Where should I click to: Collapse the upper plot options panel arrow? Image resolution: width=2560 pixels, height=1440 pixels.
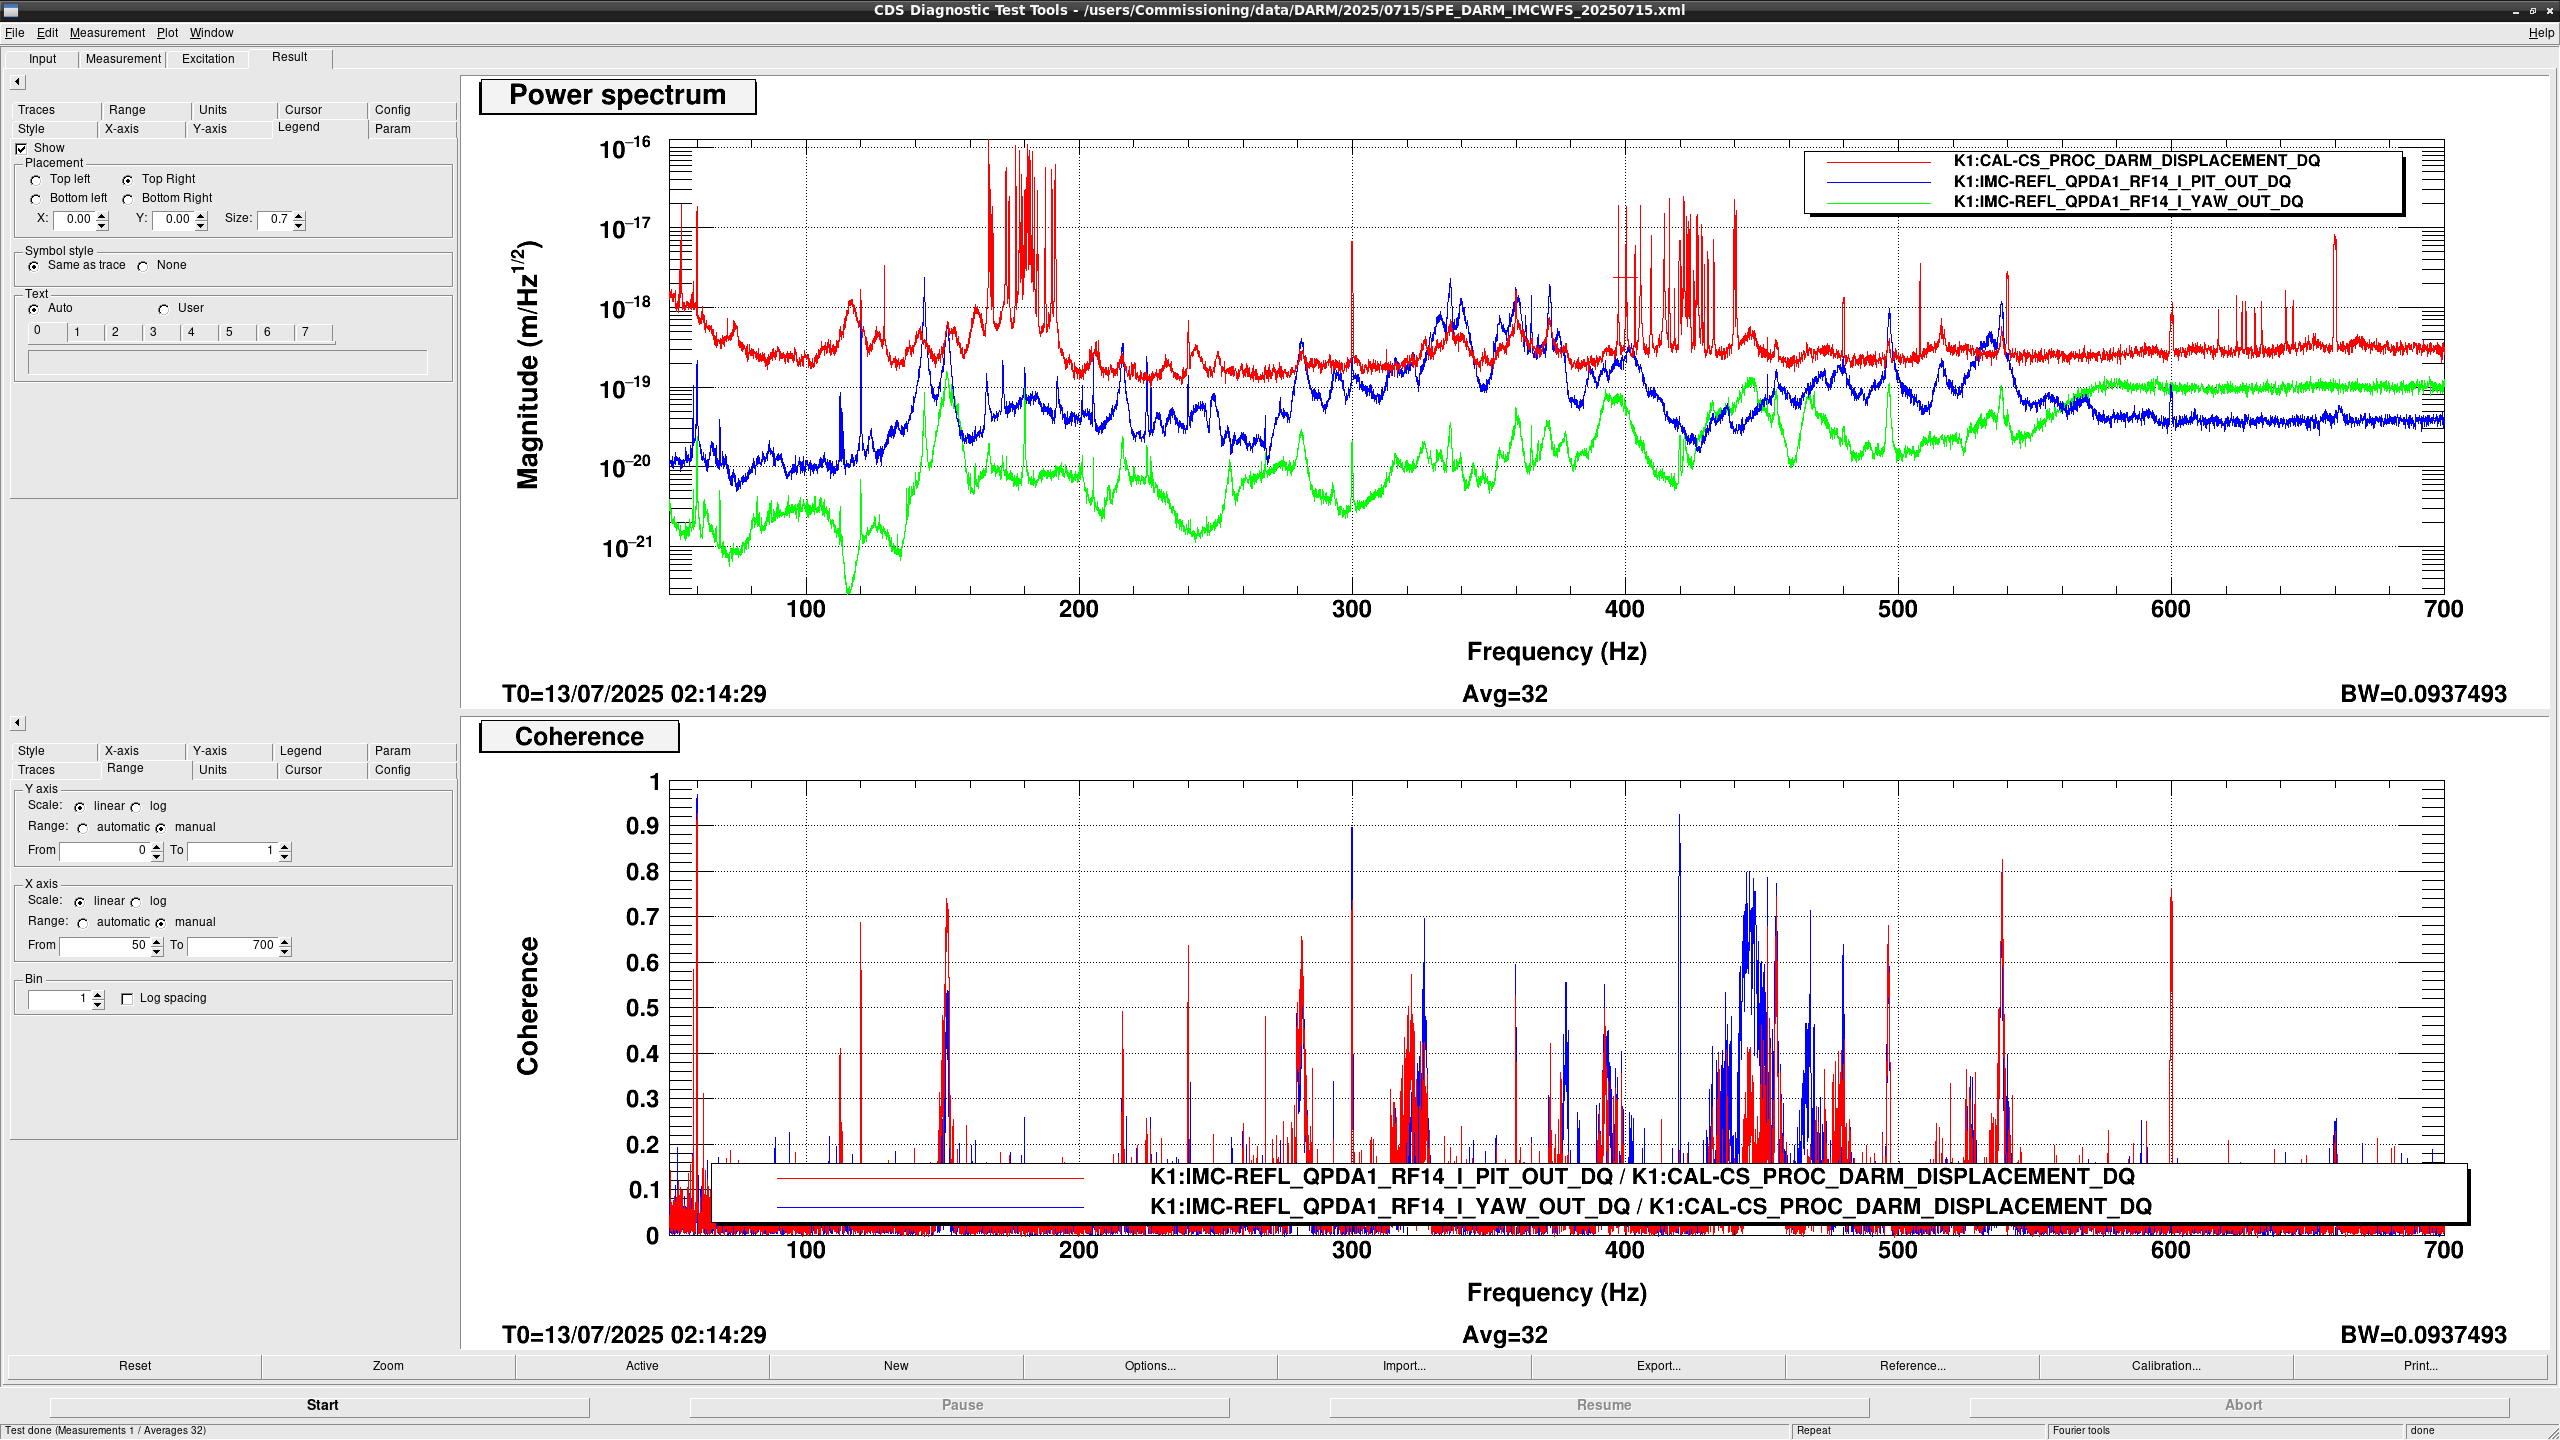point(18,82)
